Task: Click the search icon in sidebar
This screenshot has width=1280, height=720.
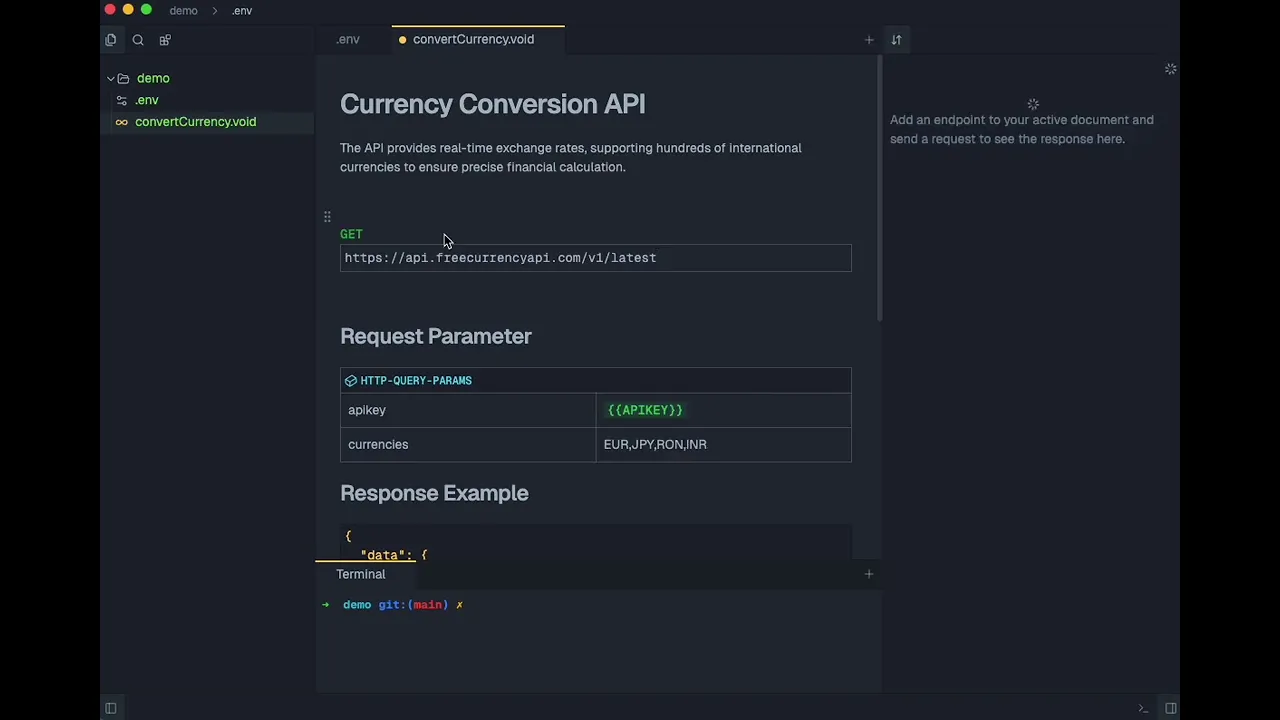Action: click(x=138, y=40)
